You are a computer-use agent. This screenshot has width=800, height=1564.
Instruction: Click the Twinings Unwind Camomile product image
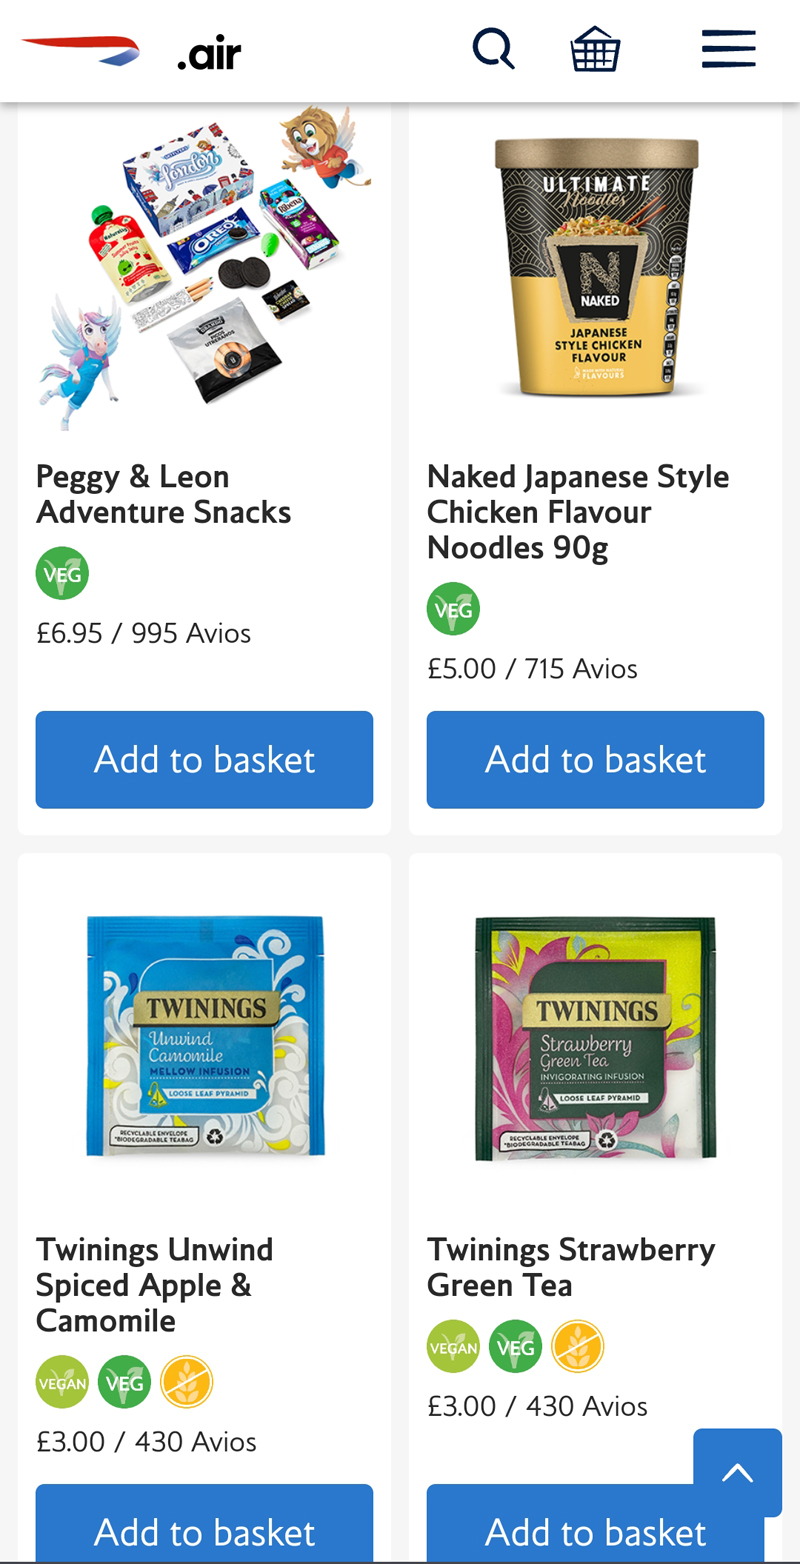pyautogui.click(x=205, y=1037)
